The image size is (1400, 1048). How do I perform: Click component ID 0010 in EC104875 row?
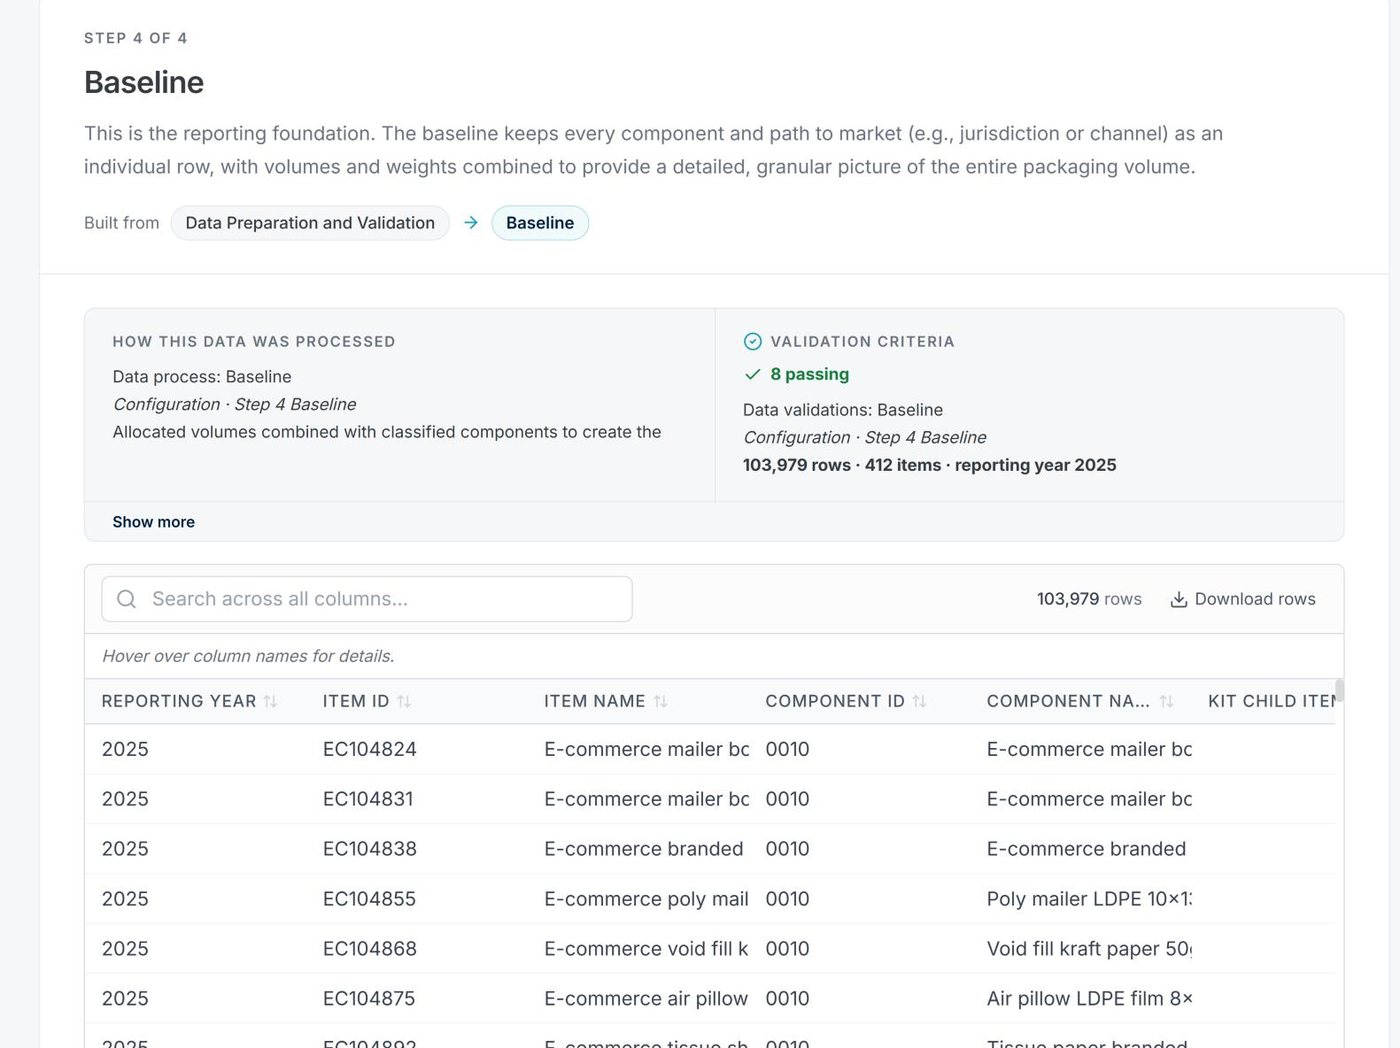coord(788,999)
